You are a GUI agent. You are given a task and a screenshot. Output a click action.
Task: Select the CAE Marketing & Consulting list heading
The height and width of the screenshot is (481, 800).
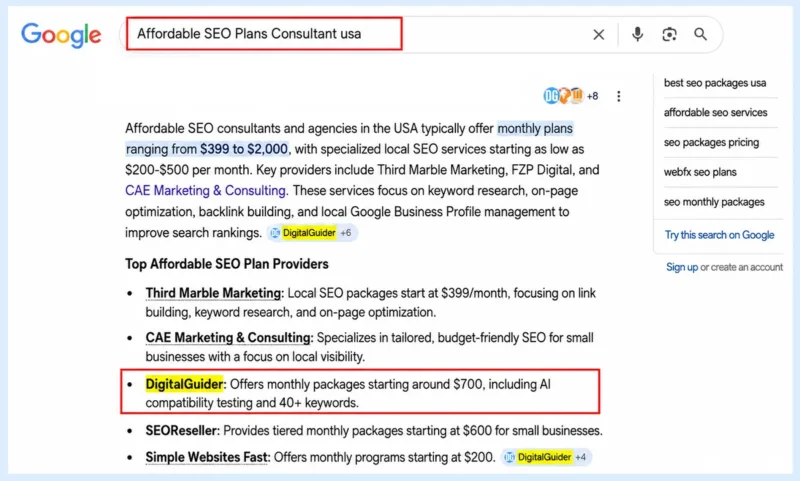(x=228, y=337)
